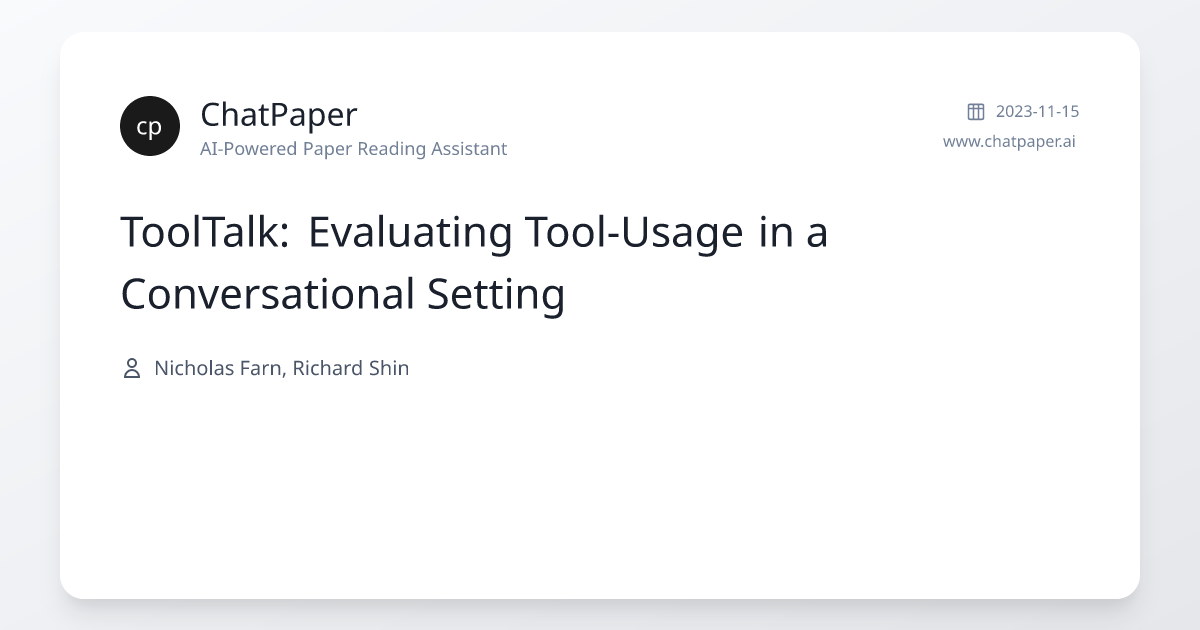Click the calendar glyph to view publication date
Viewport: 1200px width, 630px height.
(975, 111)
